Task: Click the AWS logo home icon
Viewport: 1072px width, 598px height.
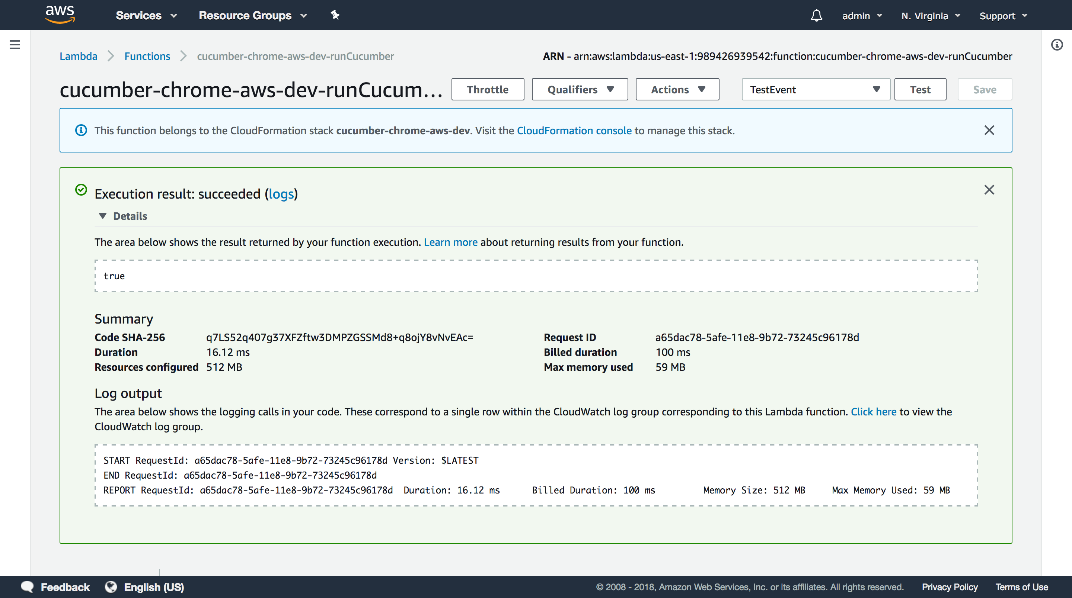Action: (x=60, y=15)
